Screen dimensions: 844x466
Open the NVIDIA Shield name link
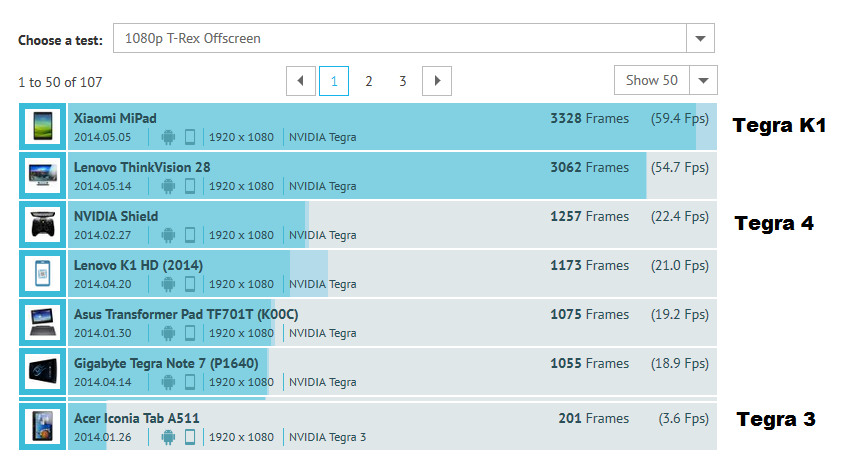tap(116, 216)
